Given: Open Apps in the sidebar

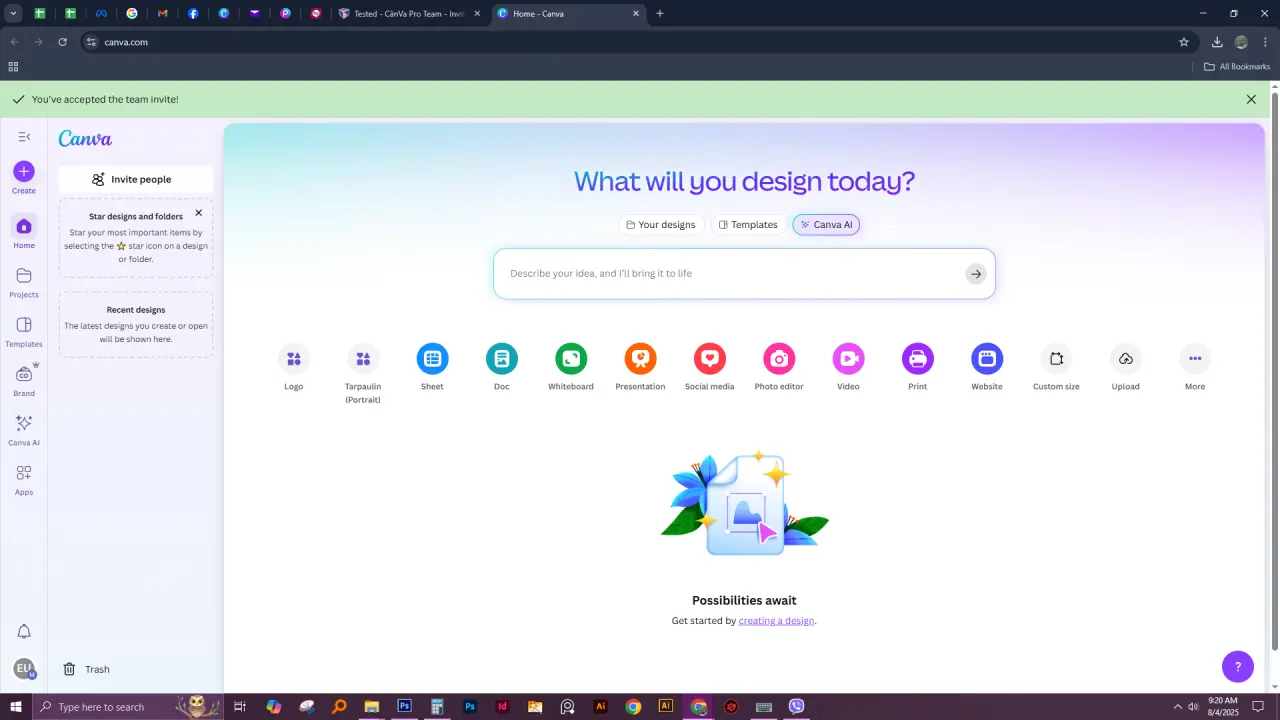Looking at the screenshot, I should click(24, 479).
